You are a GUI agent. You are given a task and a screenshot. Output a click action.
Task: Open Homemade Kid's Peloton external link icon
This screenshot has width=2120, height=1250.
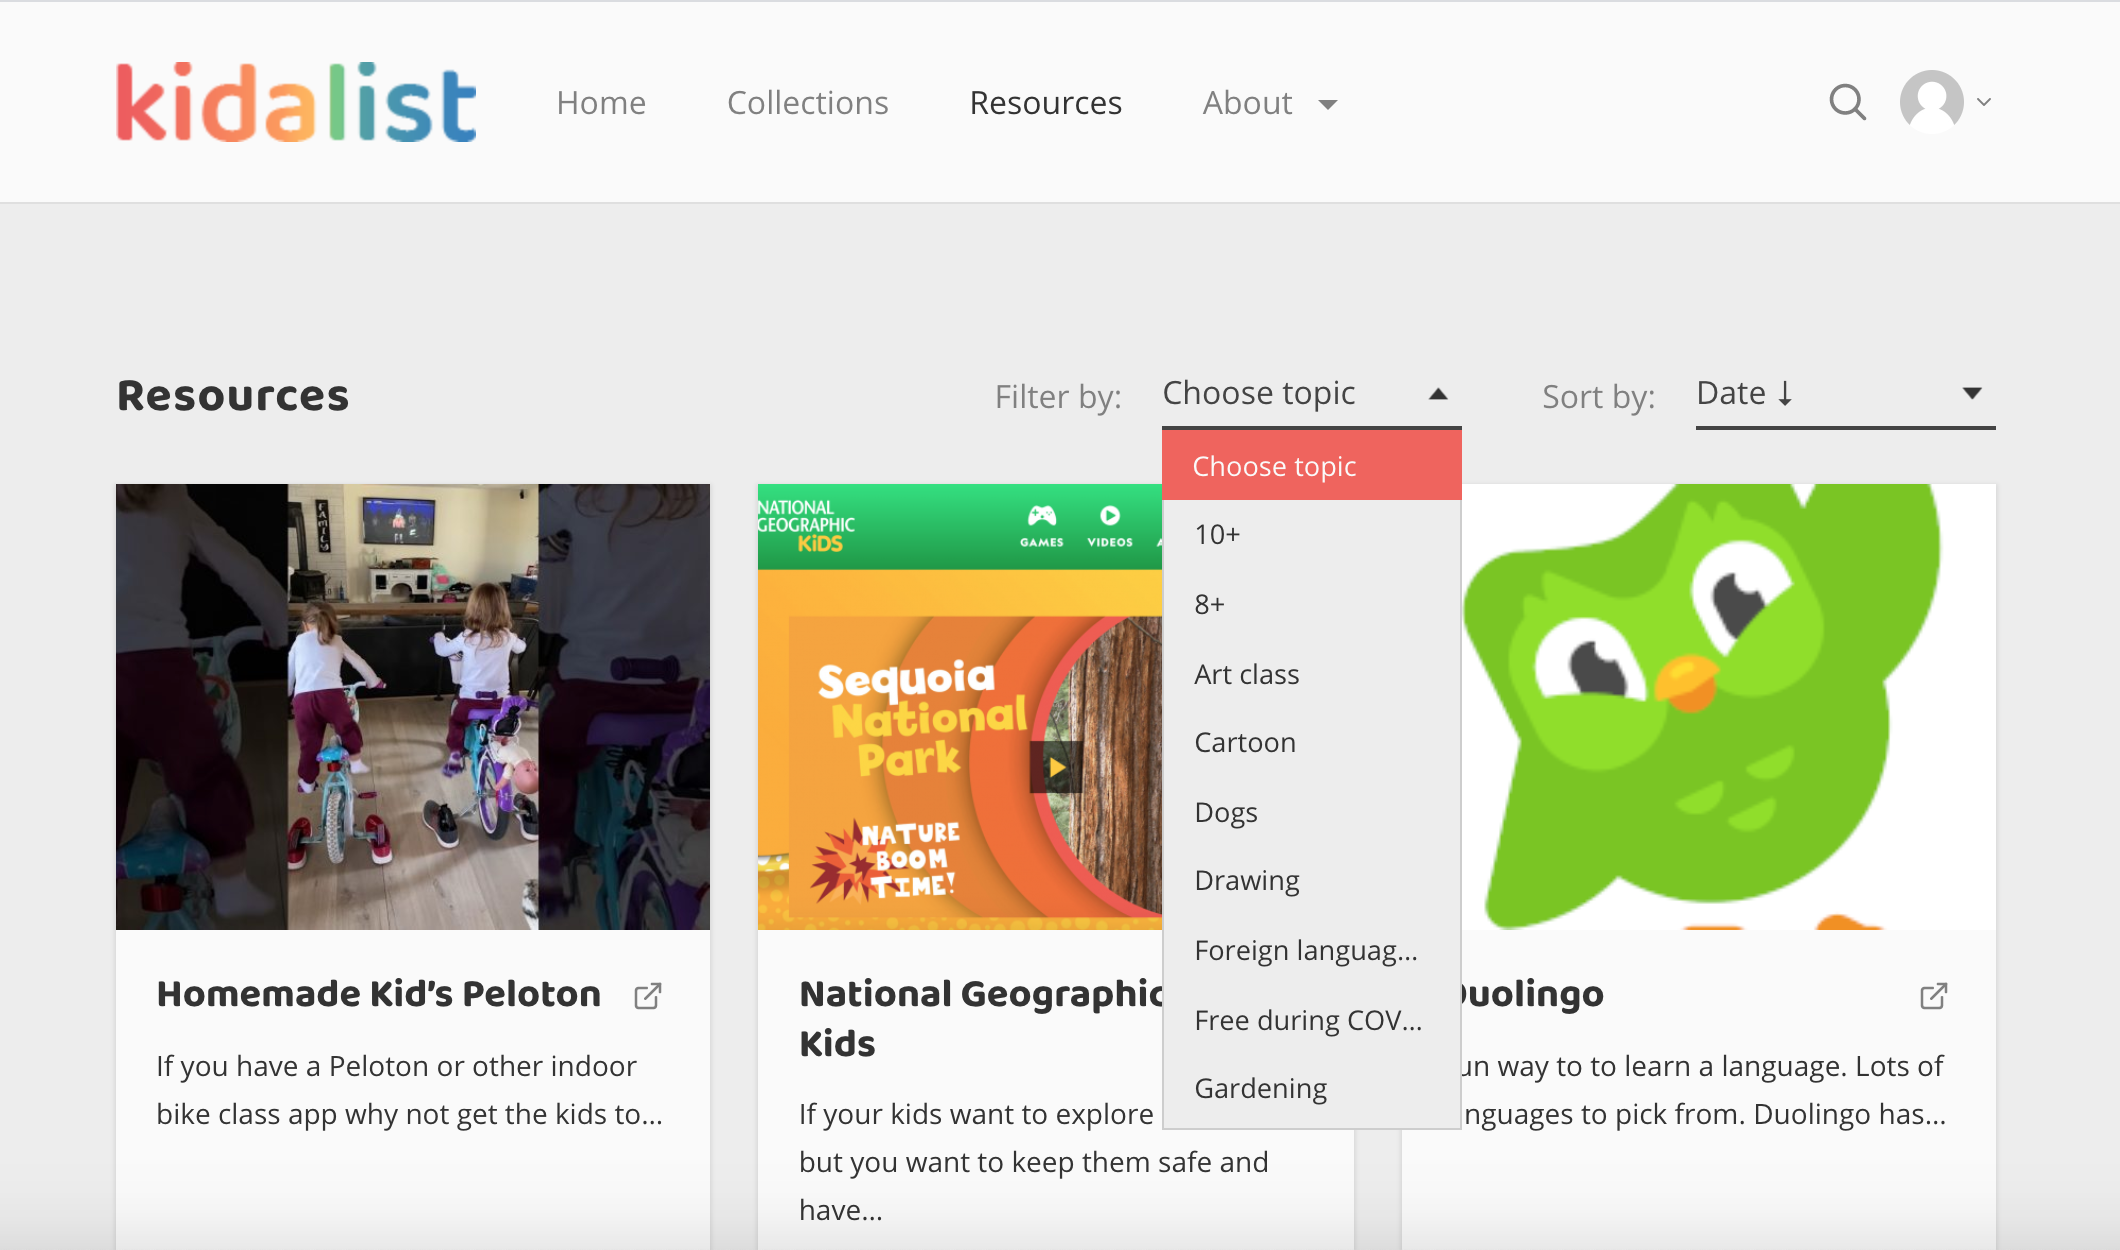tap(648, 996)
